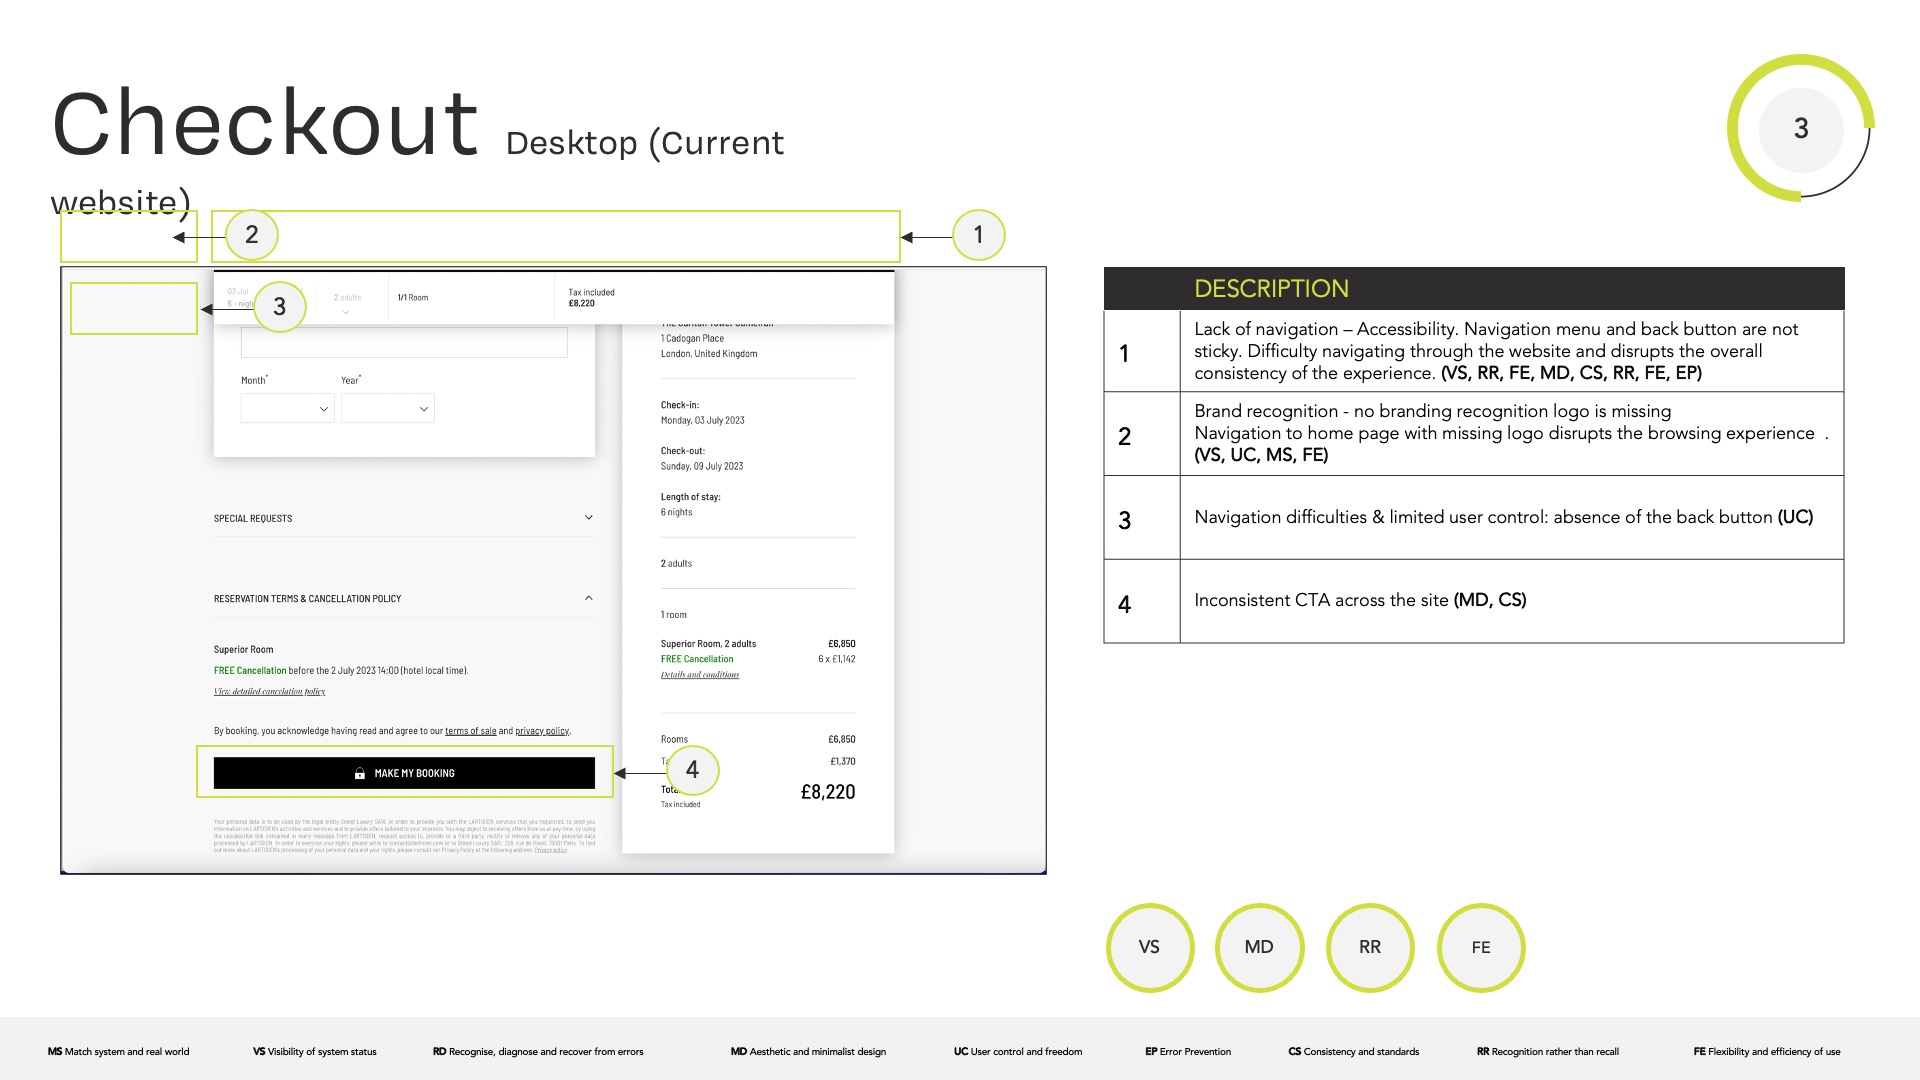Click Details and conditions link
1920x1080 pixels.
(699, 675)
